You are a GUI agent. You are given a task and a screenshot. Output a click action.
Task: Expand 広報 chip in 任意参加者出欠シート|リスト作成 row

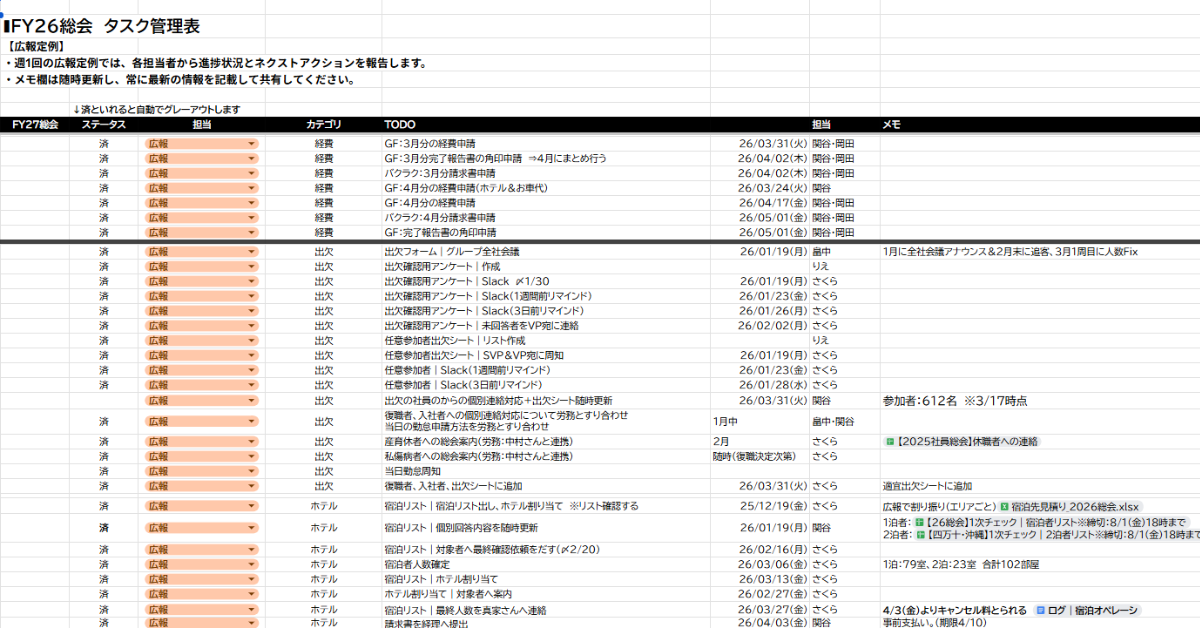[202, 340]
